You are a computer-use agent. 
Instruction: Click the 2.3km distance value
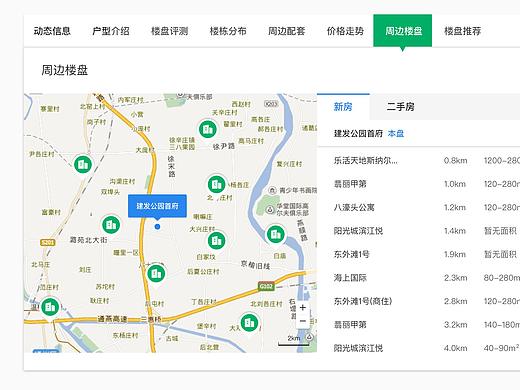(455, 278)
